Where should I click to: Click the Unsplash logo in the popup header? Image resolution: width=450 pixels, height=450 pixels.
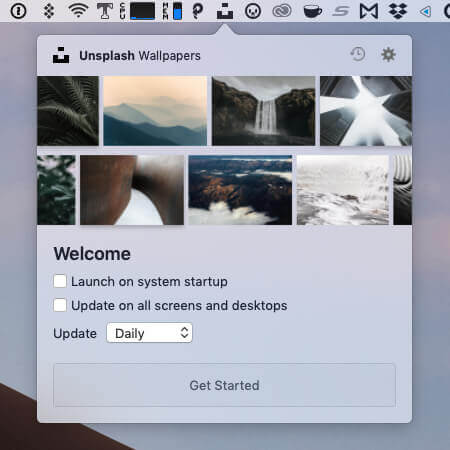pos(61,55)
